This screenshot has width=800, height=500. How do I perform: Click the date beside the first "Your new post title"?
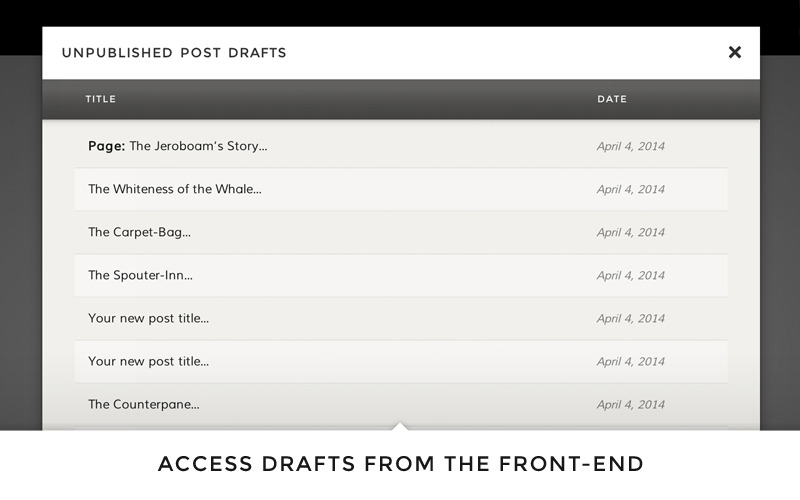(x=630, y=318)
